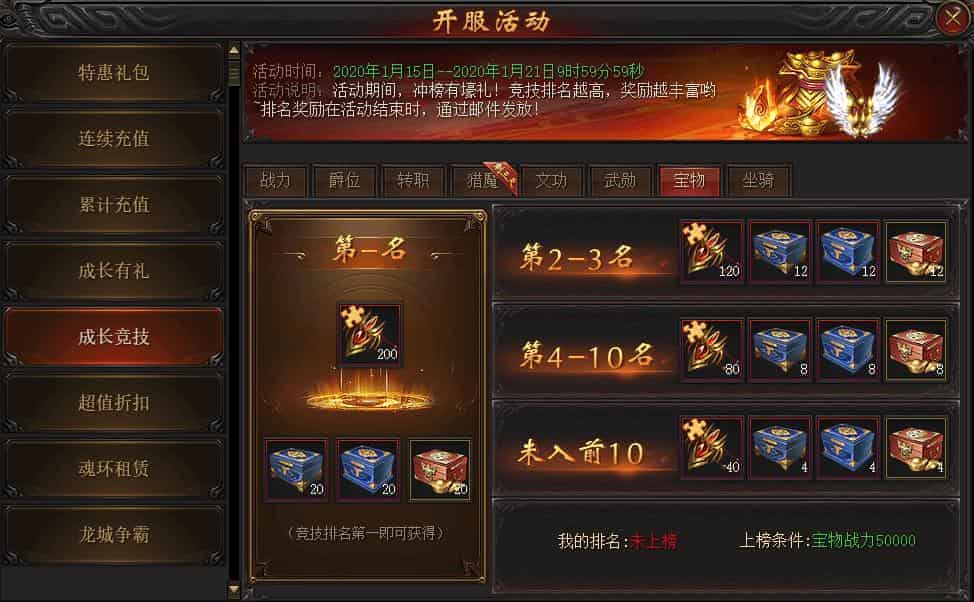Open the 特惠礼包 sidebar menu
Image resolution: width=974 pixels, height=602 pixels.
pyautogui.click(x=113, y=73)
